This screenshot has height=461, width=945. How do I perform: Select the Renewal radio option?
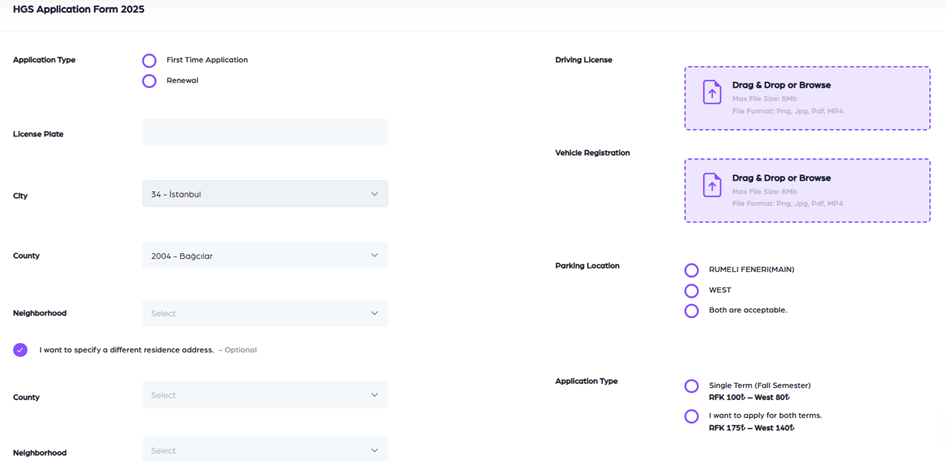149,81
